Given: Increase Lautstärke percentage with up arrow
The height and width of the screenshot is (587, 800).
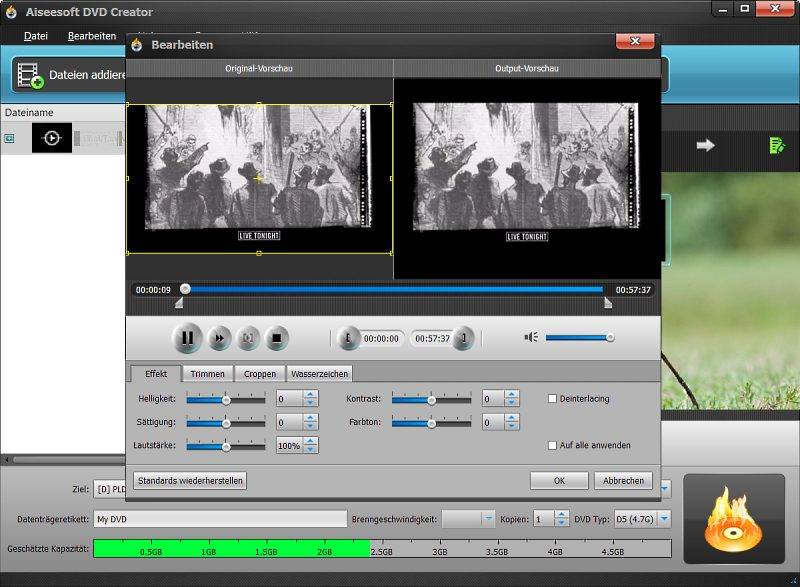Looking at the screenshot, I should pyautogui.click(x=311, y=441).
